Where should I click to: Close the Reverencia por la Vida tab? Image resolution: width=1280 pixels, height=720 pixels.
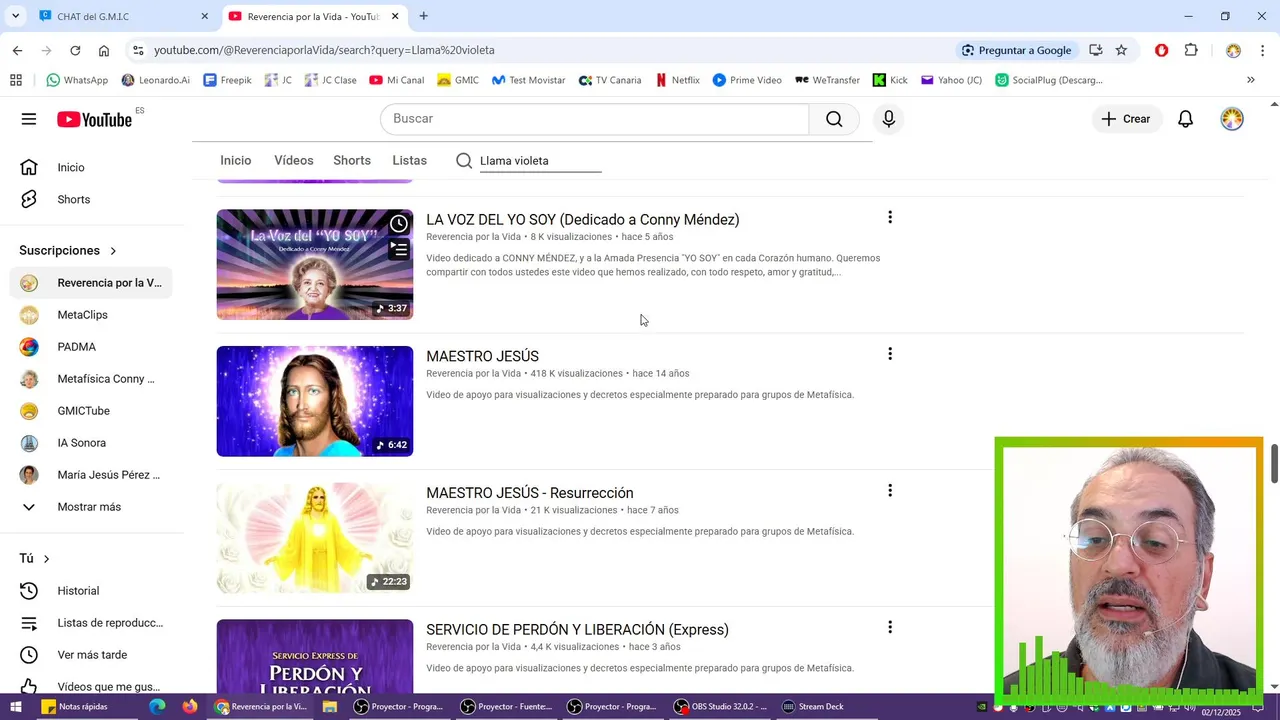click(395, 16)
